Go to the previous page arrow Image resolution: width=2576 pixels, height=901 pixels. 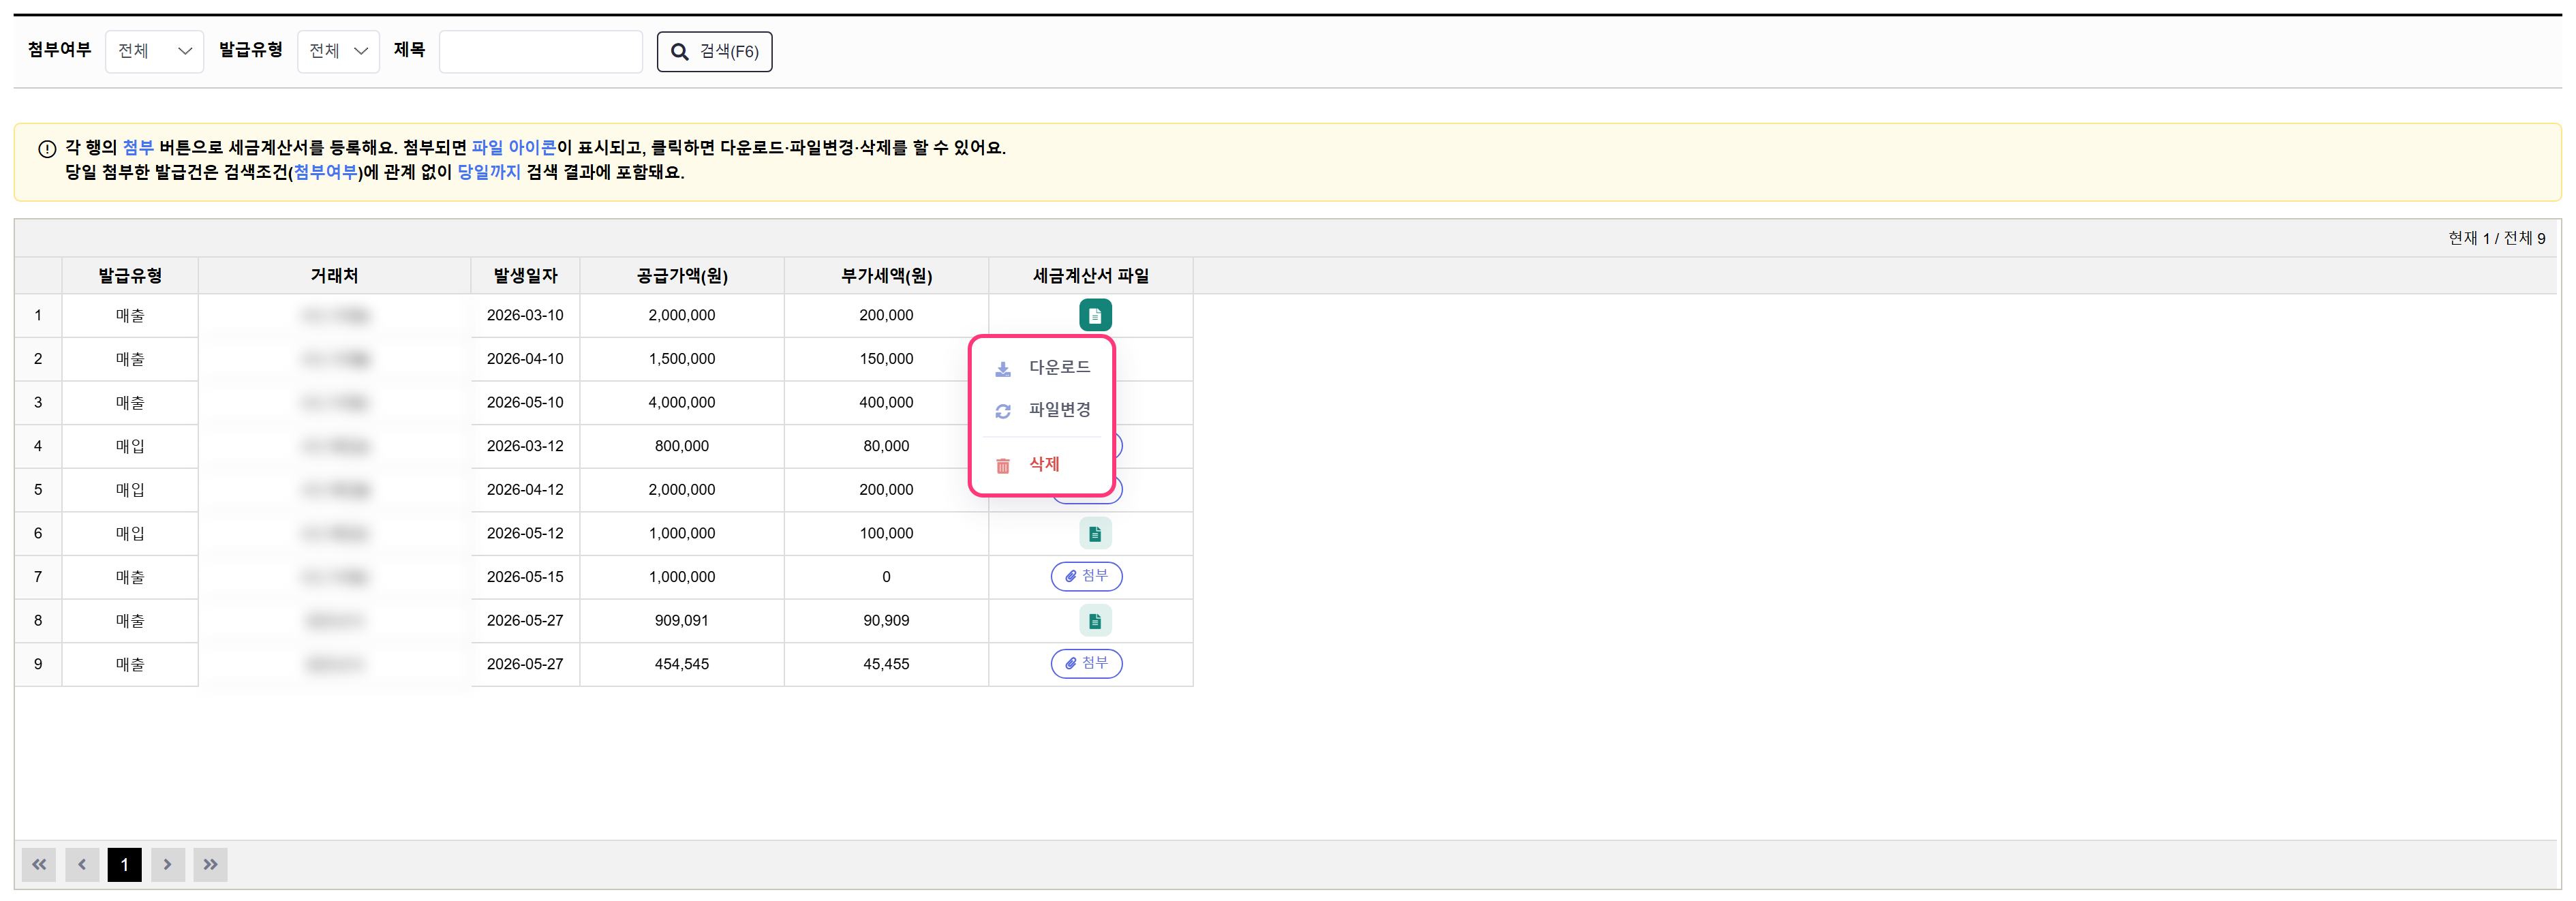(82, 864)
